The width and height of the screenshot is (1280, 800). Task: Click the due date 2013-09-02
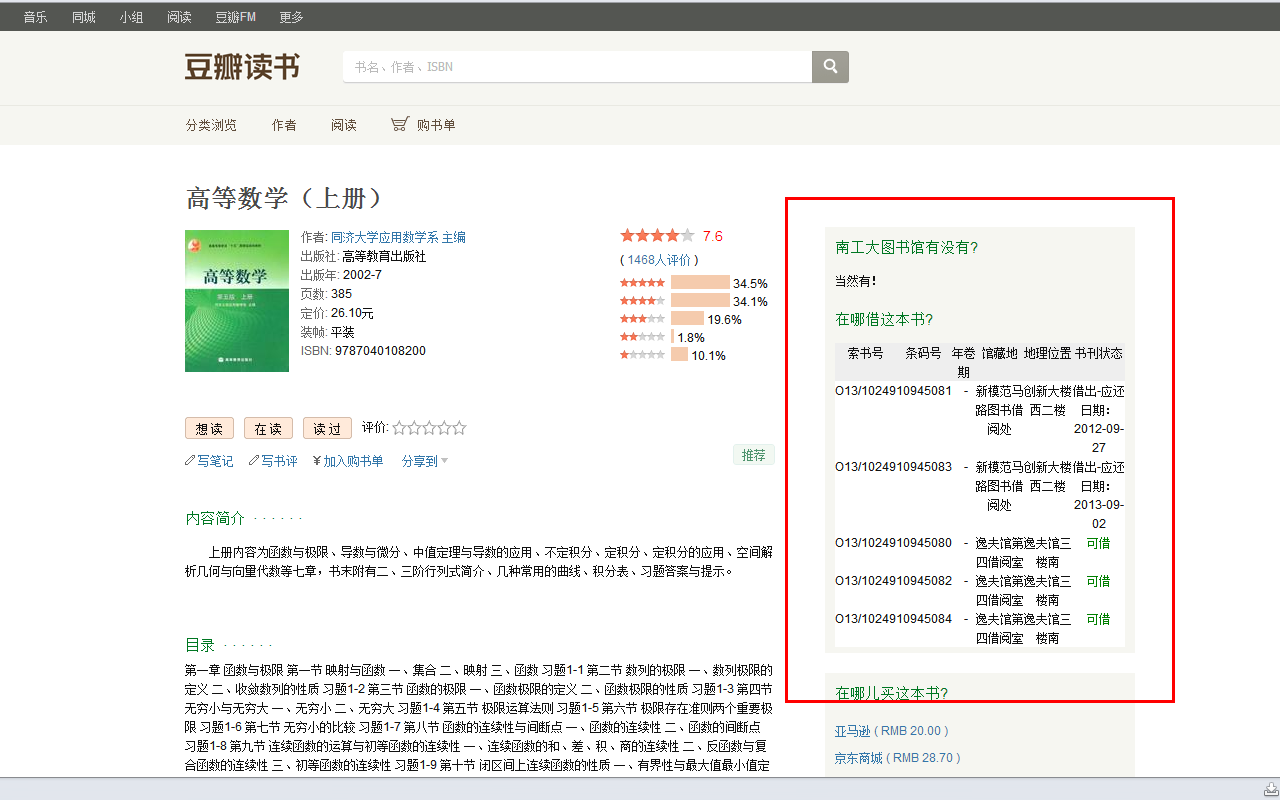[1099, 514]
